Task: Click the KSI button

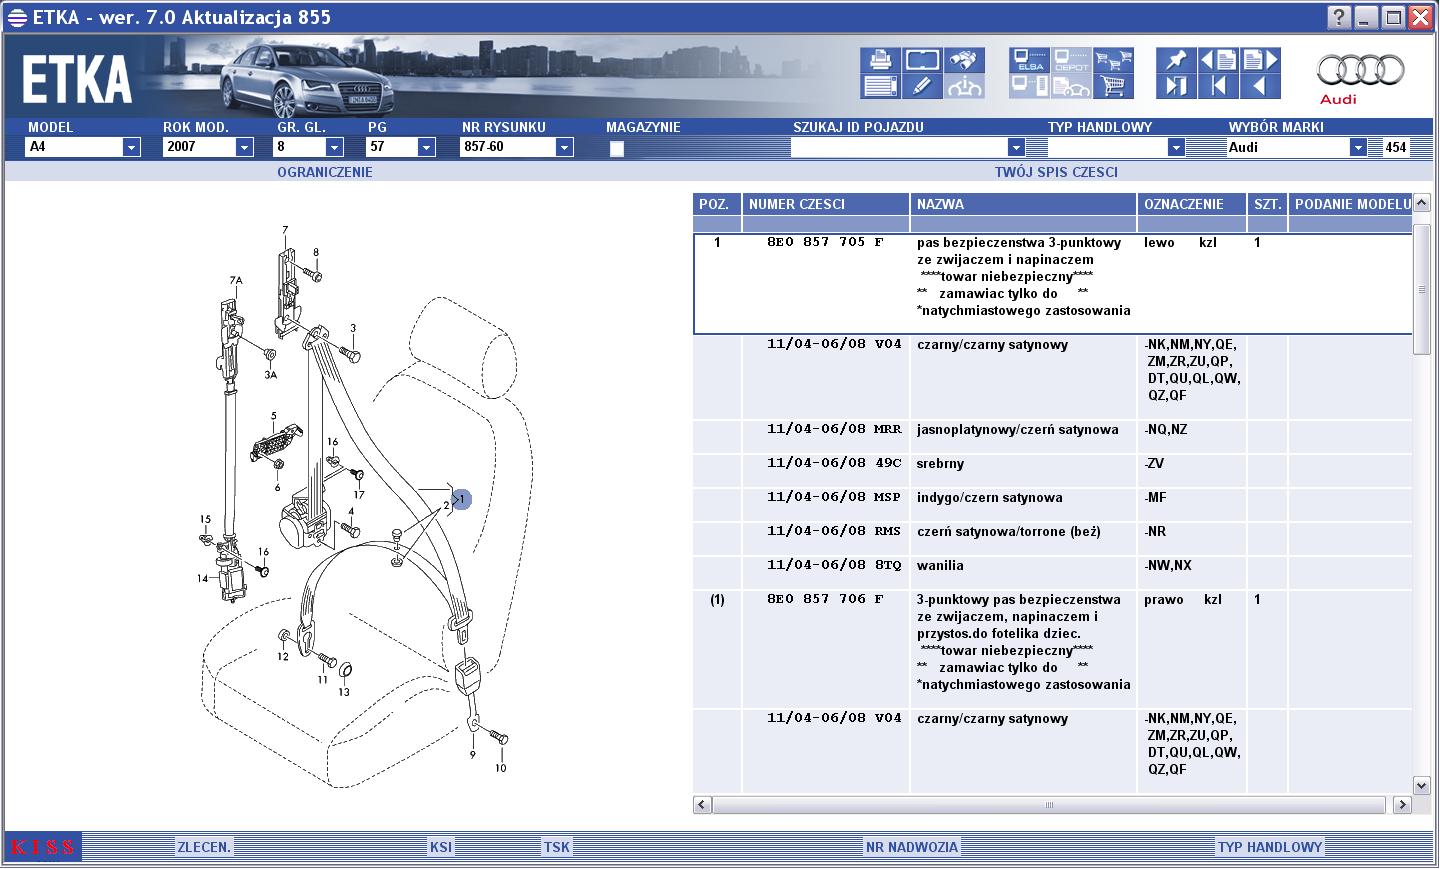Action: tap(441, 847)
